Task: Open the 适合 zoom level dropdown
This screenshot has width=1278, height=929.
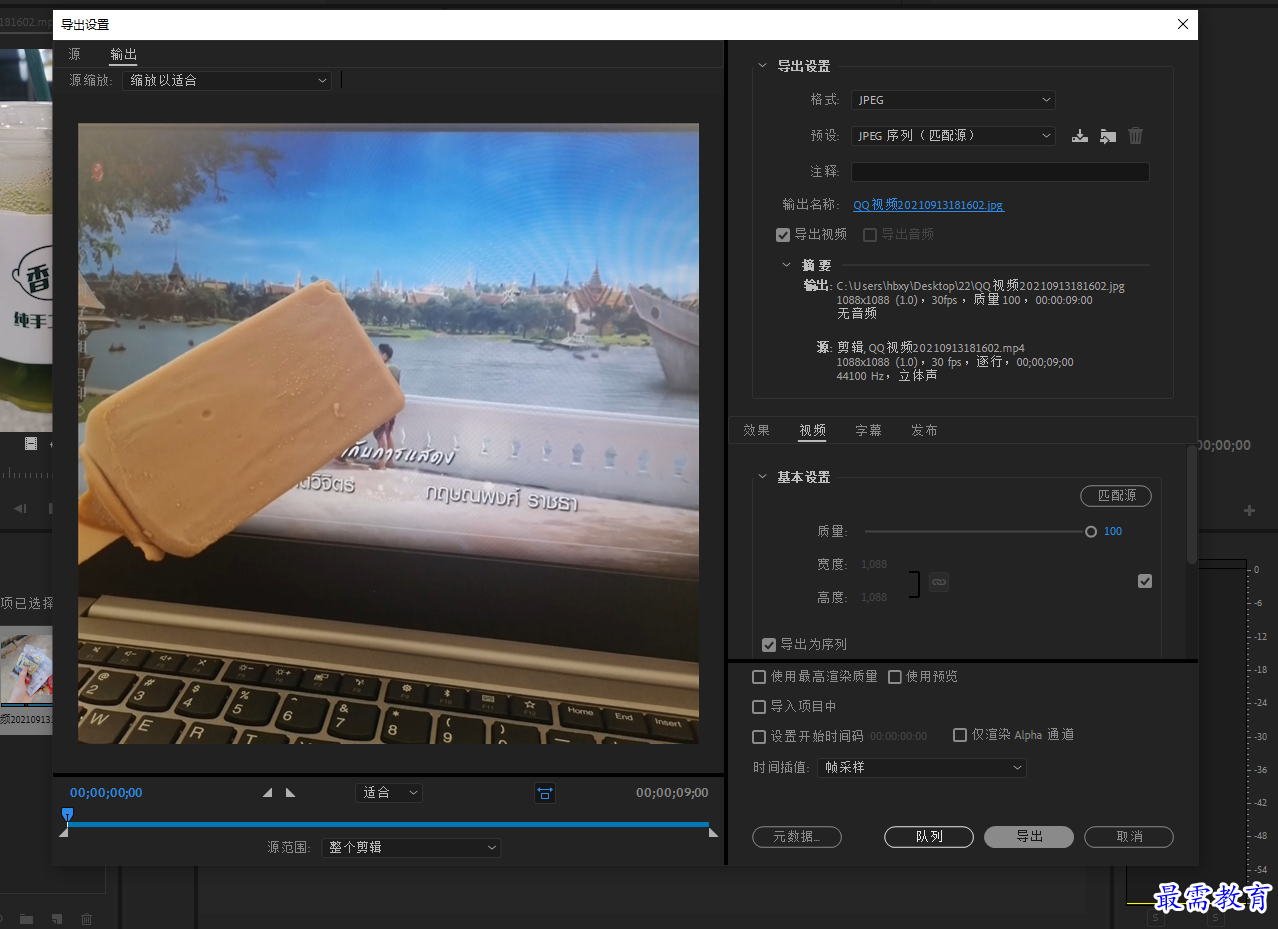Action: 389,793
